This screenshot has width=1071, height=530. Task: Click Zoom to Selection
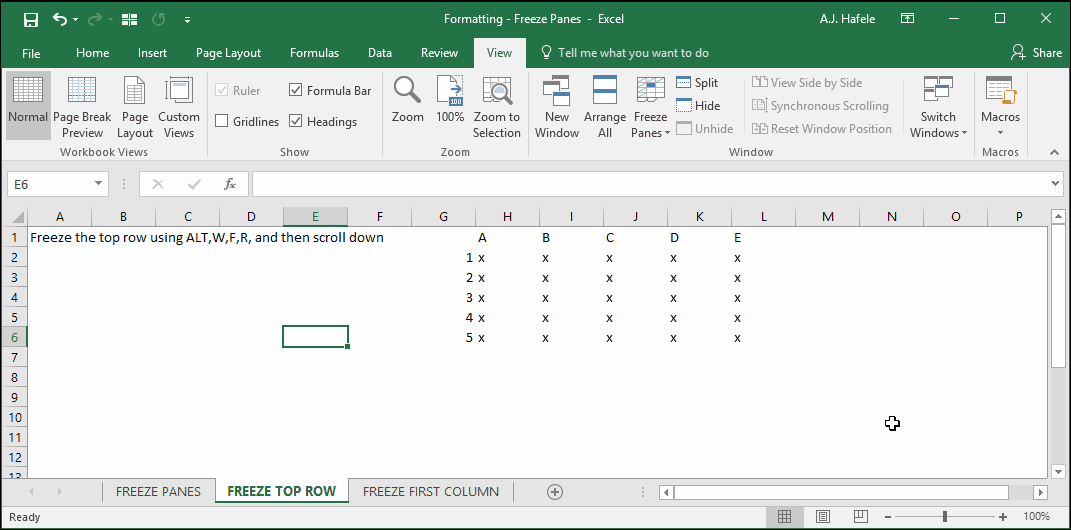point(497,107)
